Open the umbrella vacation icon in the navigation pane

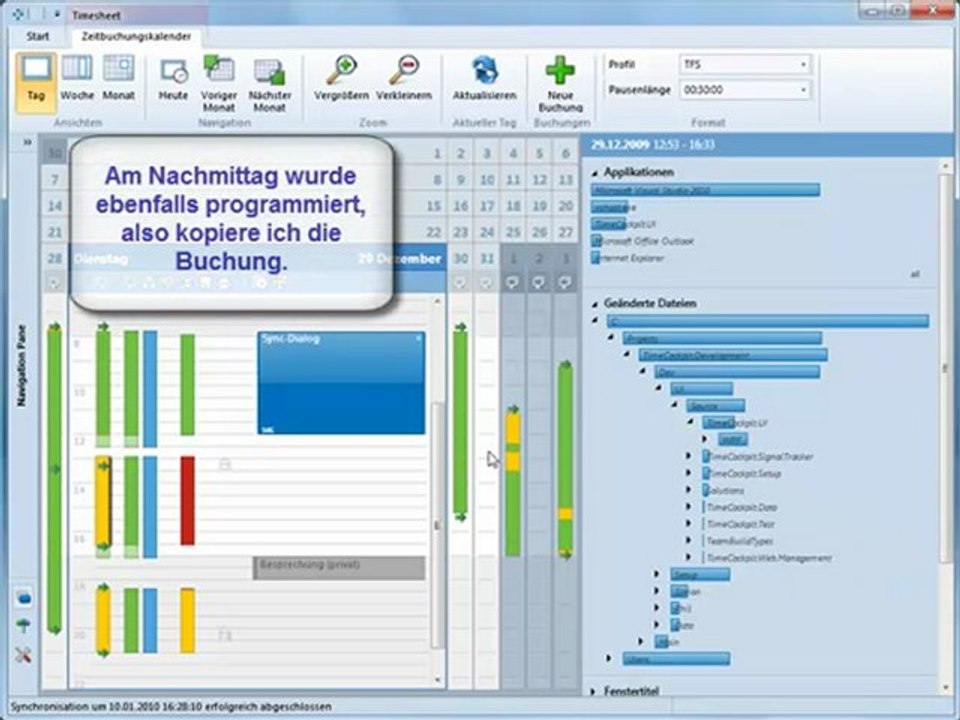click(23, 626)
